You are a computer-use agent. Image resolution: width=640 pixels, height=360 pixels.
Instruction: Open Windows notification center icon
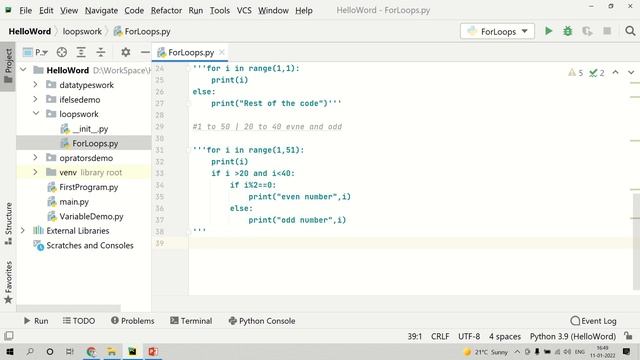pos(627,351)
